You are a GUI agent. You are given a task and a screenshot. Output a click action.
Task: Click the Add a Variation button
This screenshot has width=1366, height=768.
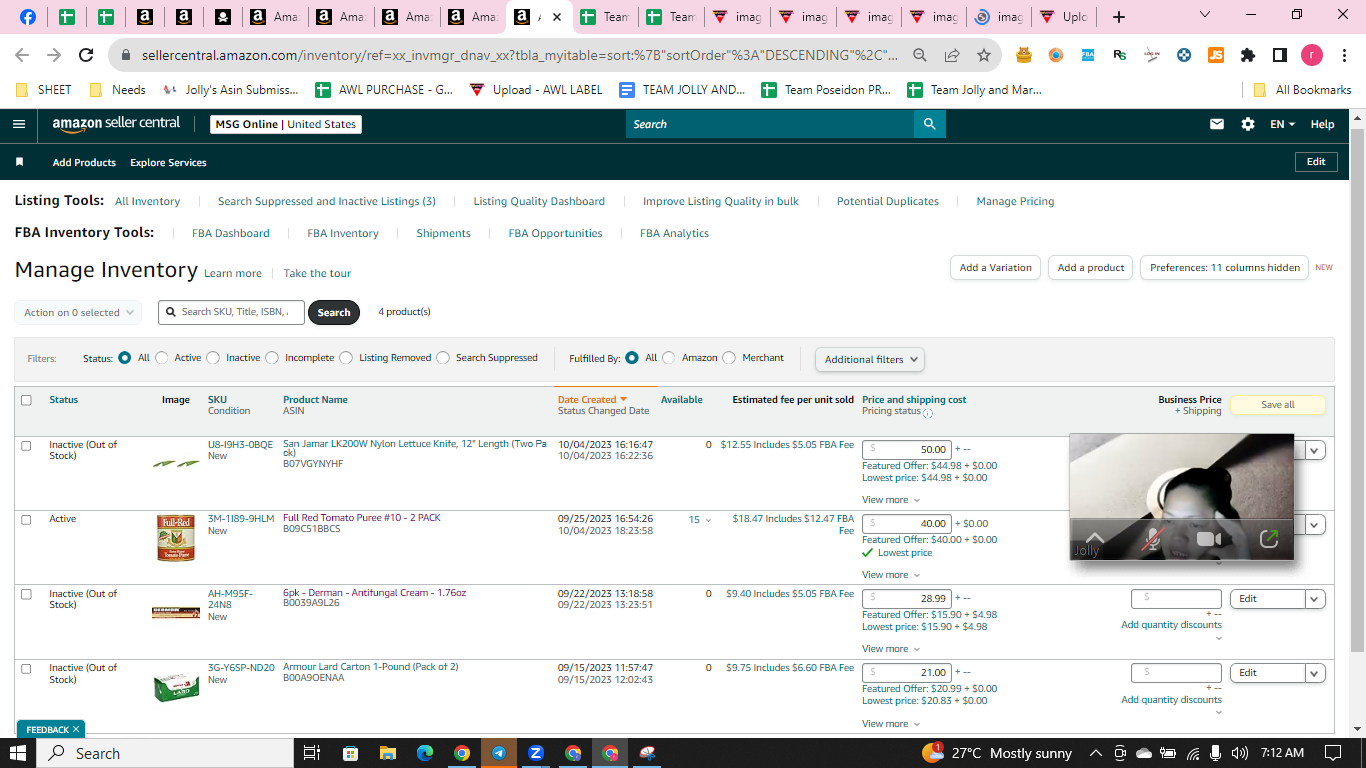pos(995,268)
